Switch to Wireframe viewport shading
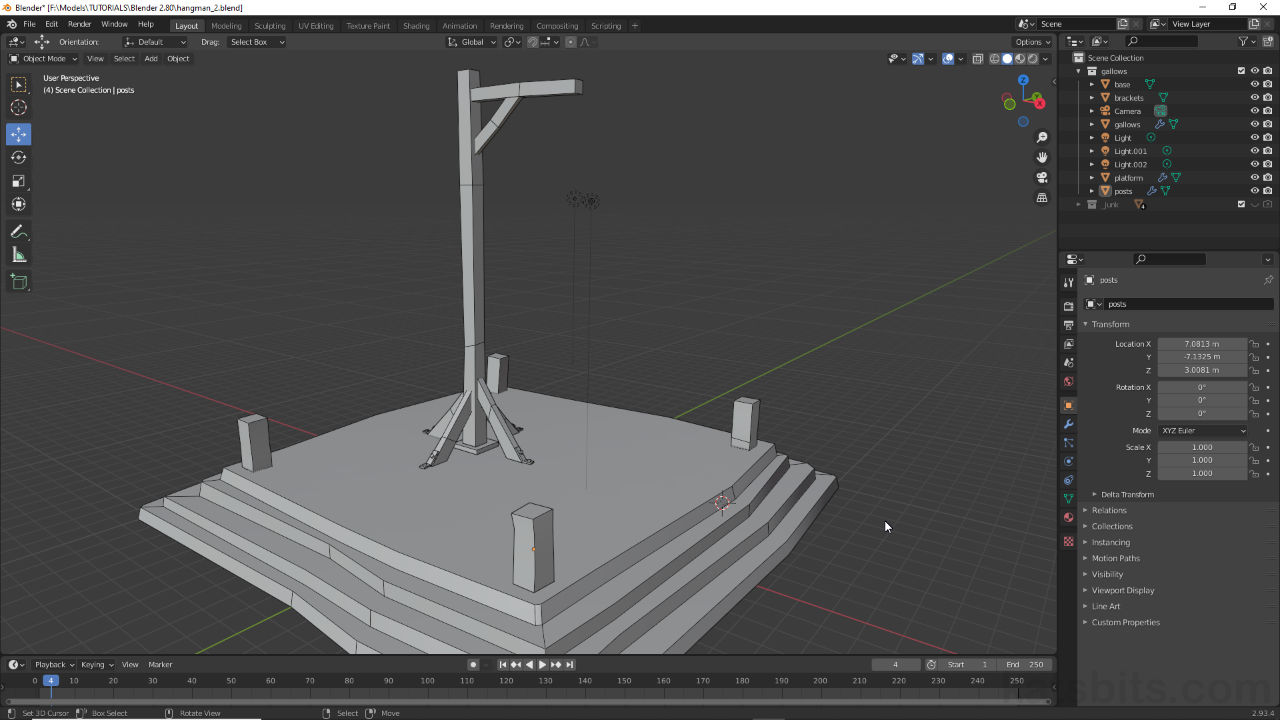1280x720 pixels. click(994, 59)
